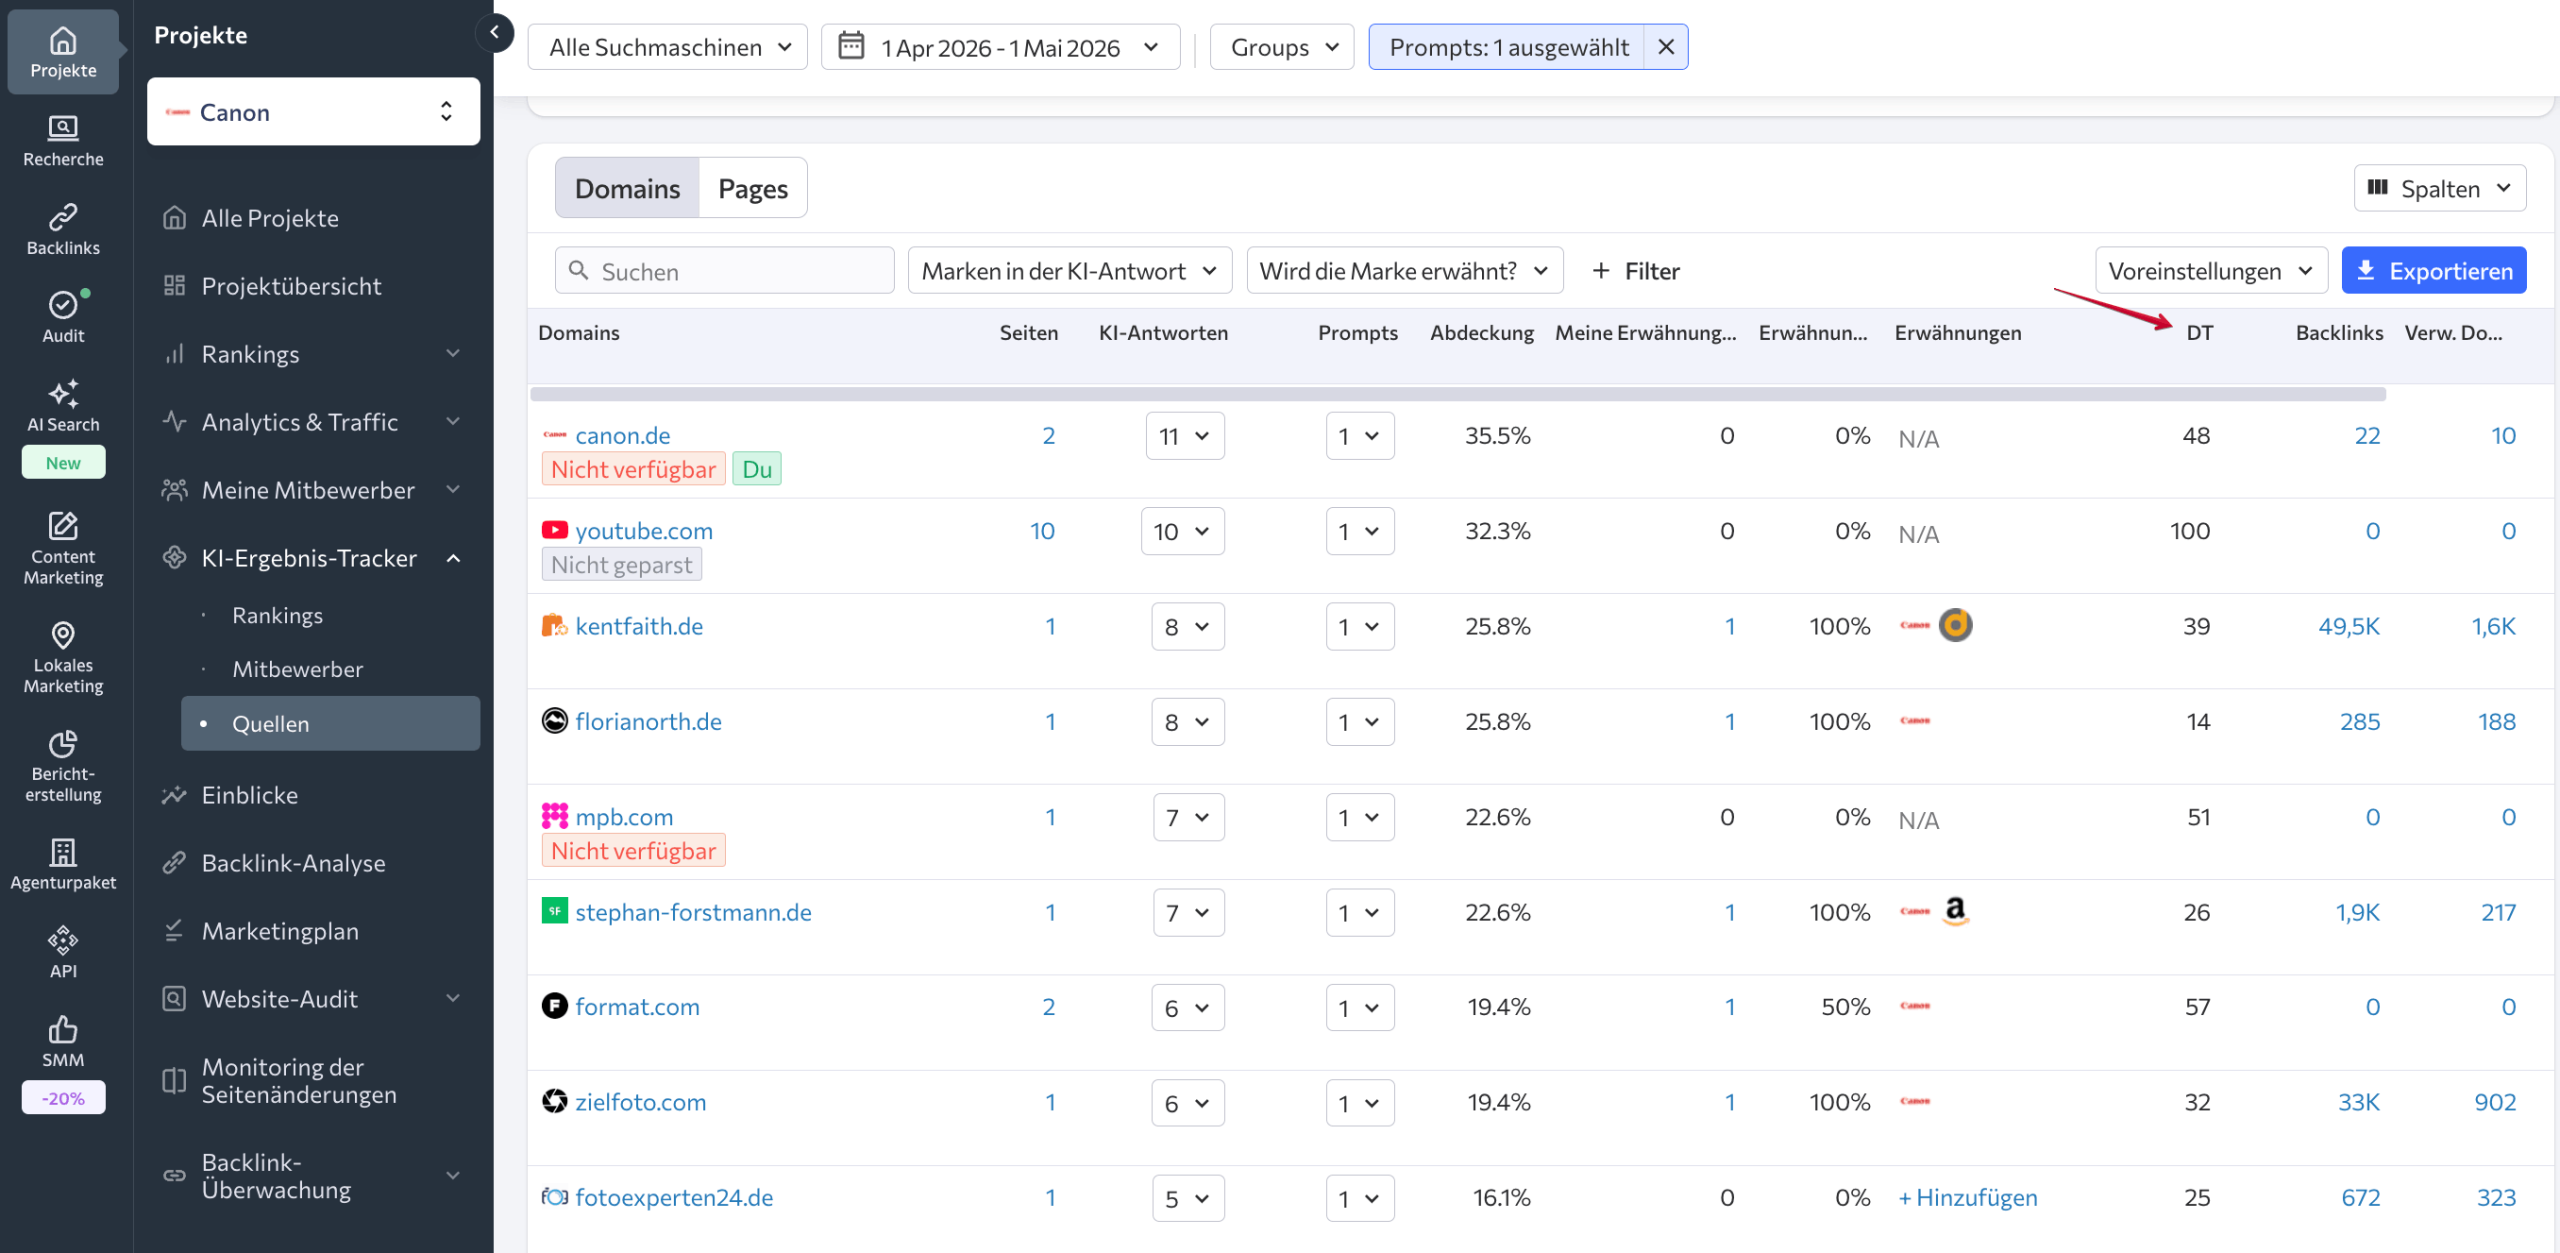Screen dimensions: 2560x1253
Task: Click the calendar icon in date picker
Action: 851,46
